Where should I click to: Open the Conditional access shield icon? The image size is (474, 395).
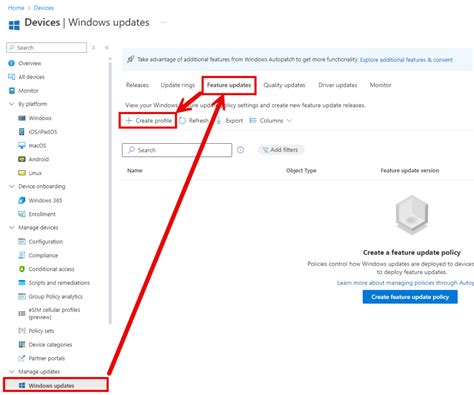[x=22, y=269]
